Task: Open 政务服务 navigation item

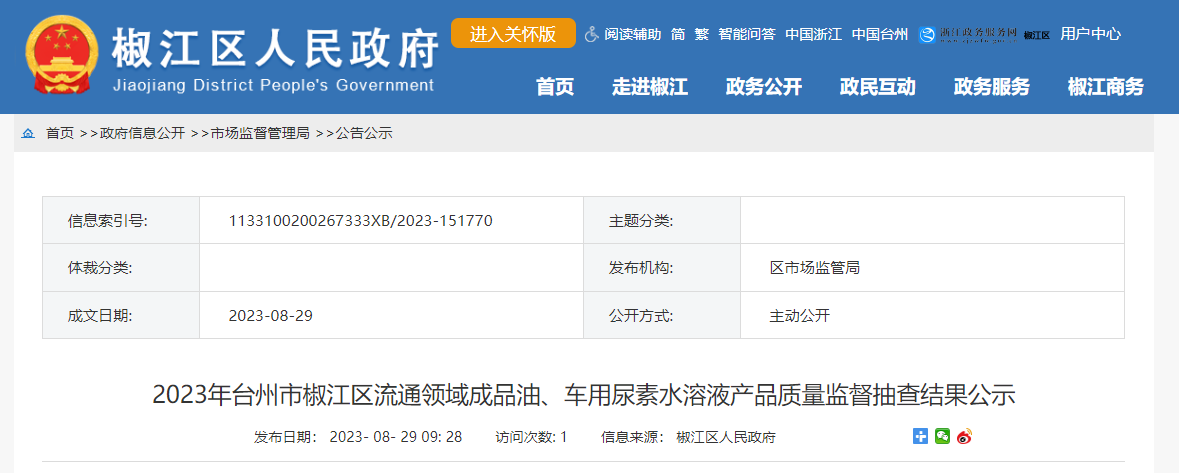Action: click(992, 87)
